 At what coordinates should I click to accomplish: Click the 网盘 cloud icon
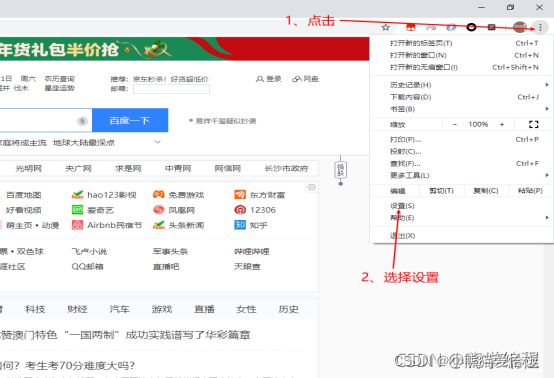point(297,79)
